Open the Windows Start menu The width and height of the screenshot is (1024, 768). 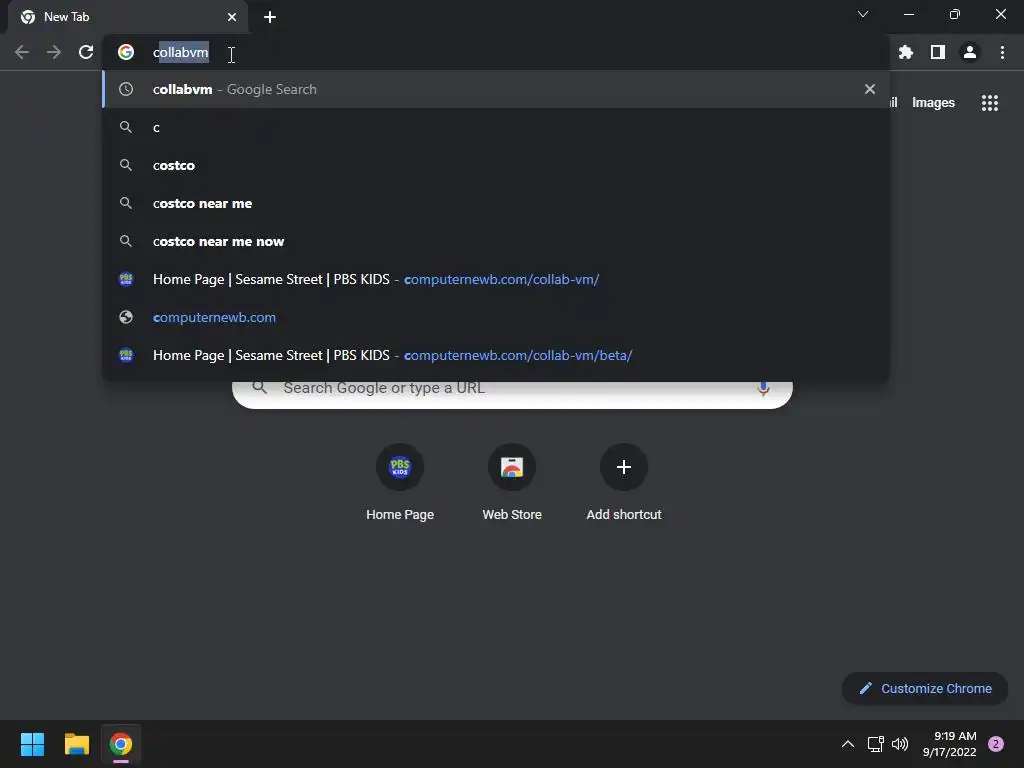click(x=32, y=744)
